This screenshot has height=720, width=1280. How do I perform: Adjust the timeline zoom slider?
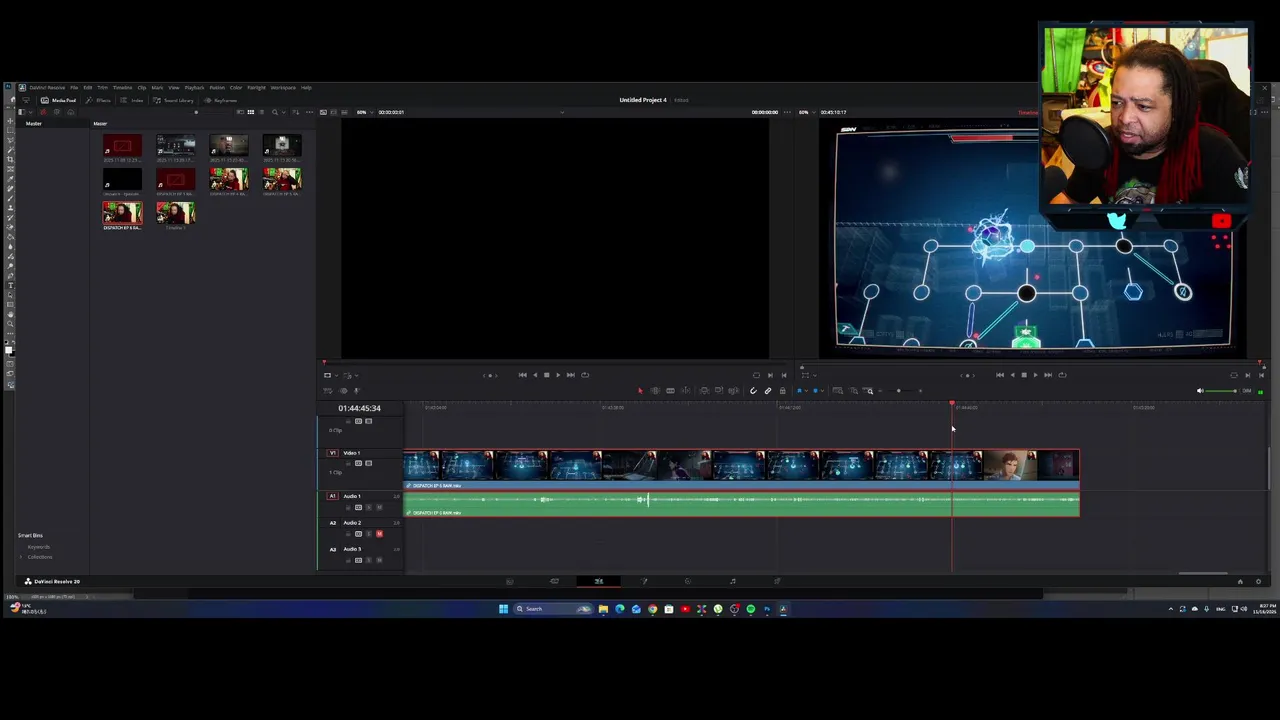pyautogui.click(x=899, y=391)
